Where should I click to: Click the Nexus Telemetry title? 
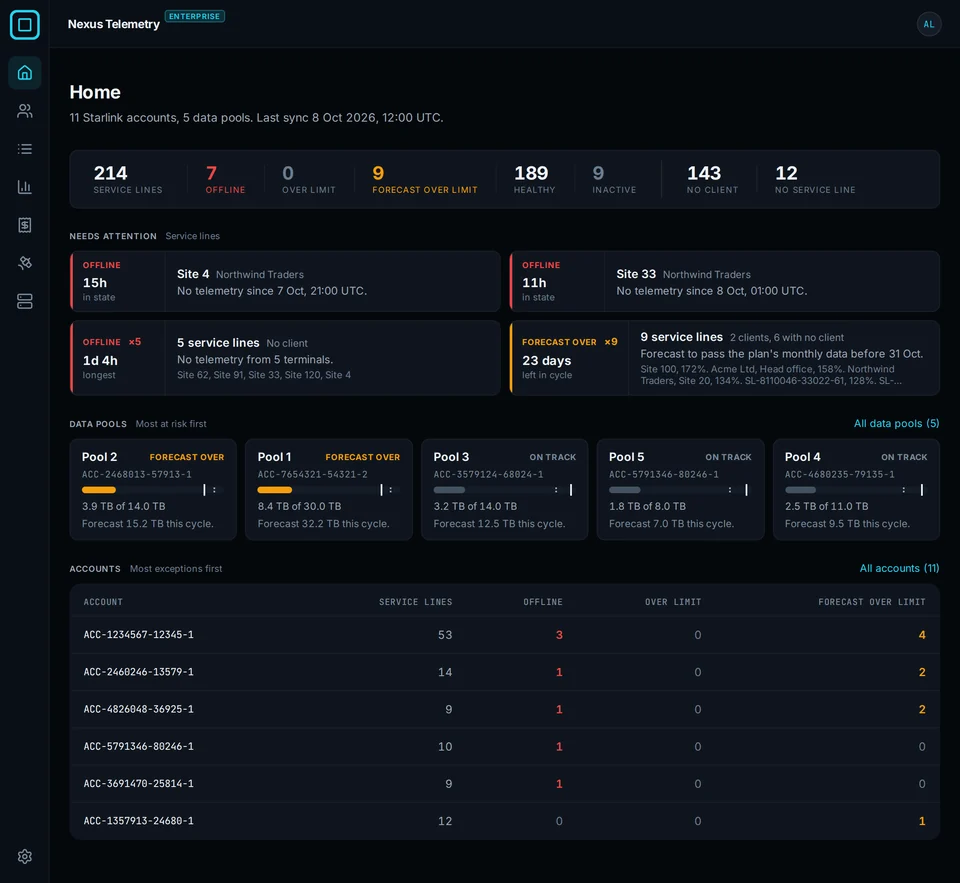tap(114, 24)
